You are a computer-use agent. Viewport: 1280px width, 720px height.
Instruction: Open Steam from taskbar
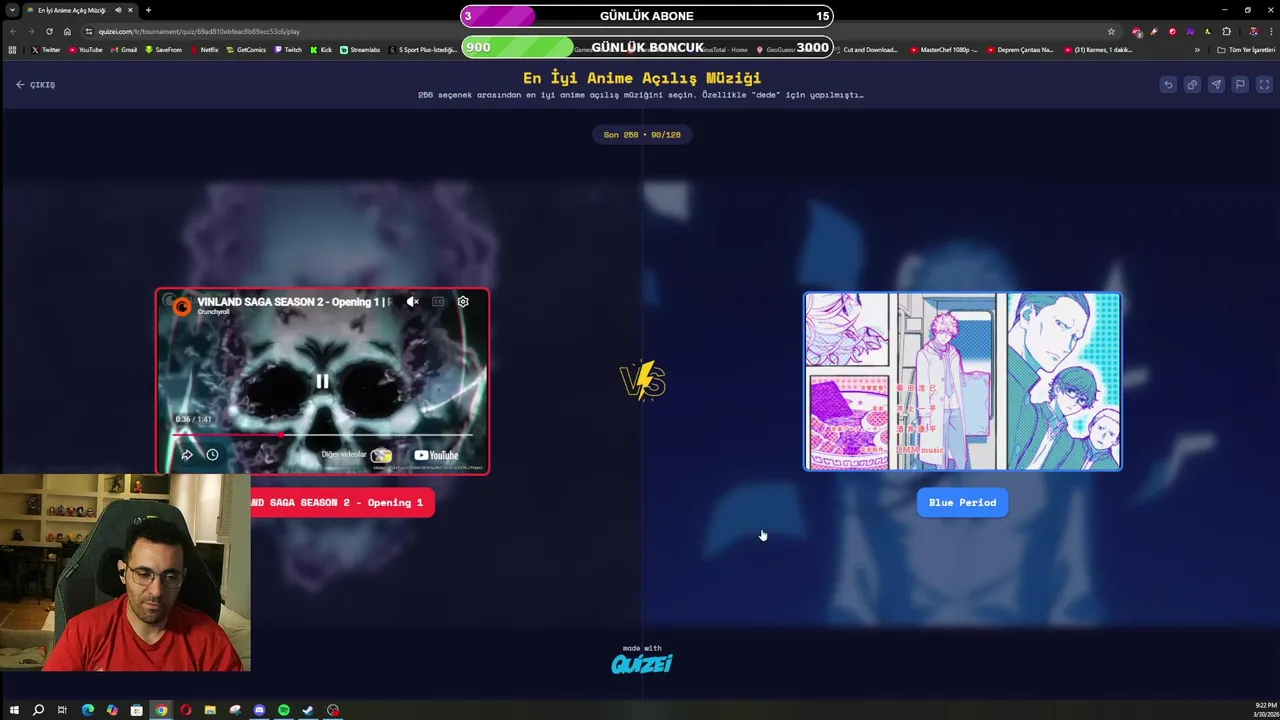click(308, 710)
